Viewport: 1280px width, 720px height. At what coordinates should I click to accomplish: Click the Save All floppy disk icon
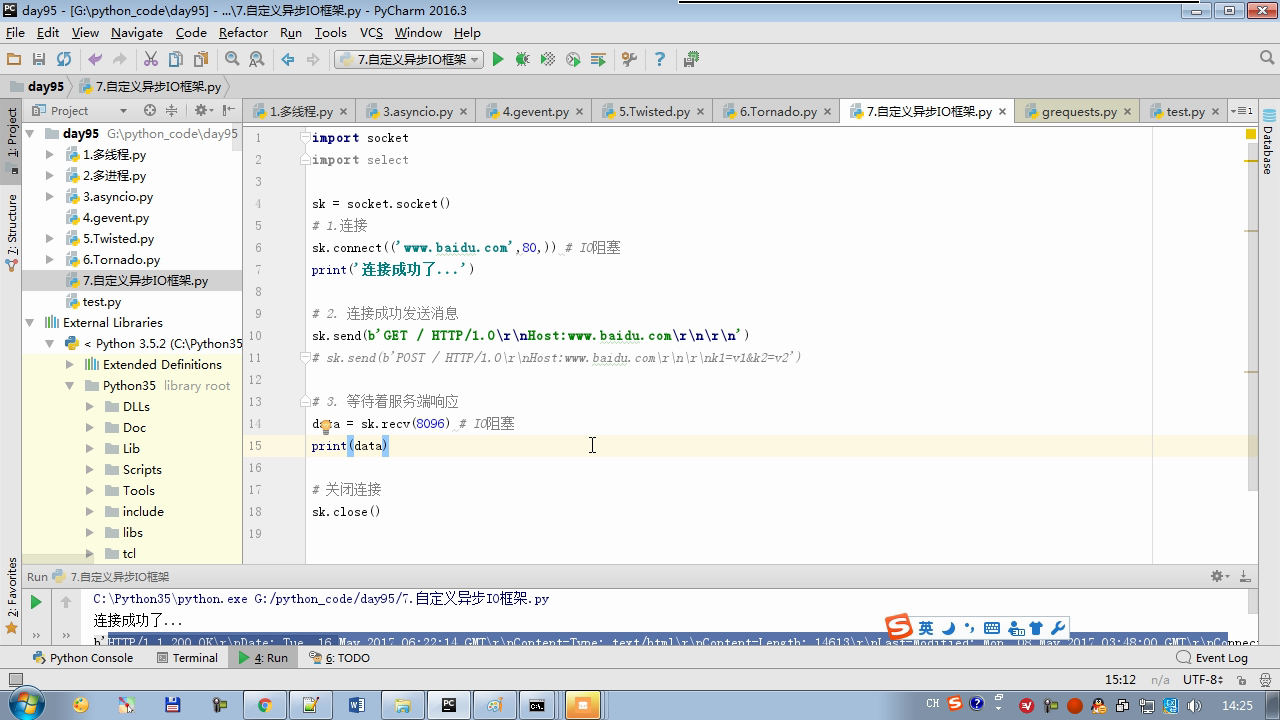[x=39, y=60]
